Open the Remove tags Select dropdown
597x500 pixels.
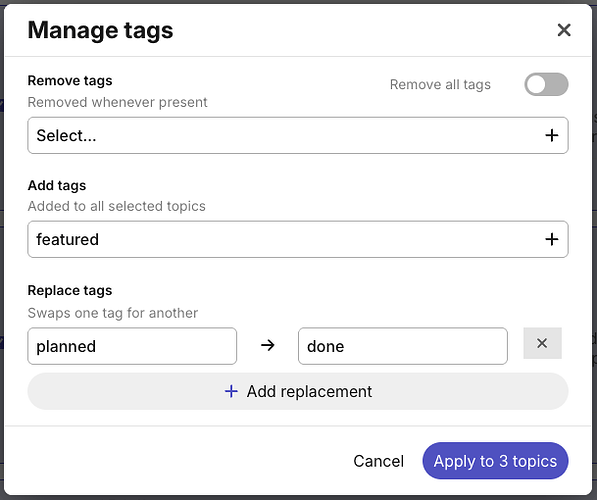coord(298,136)
